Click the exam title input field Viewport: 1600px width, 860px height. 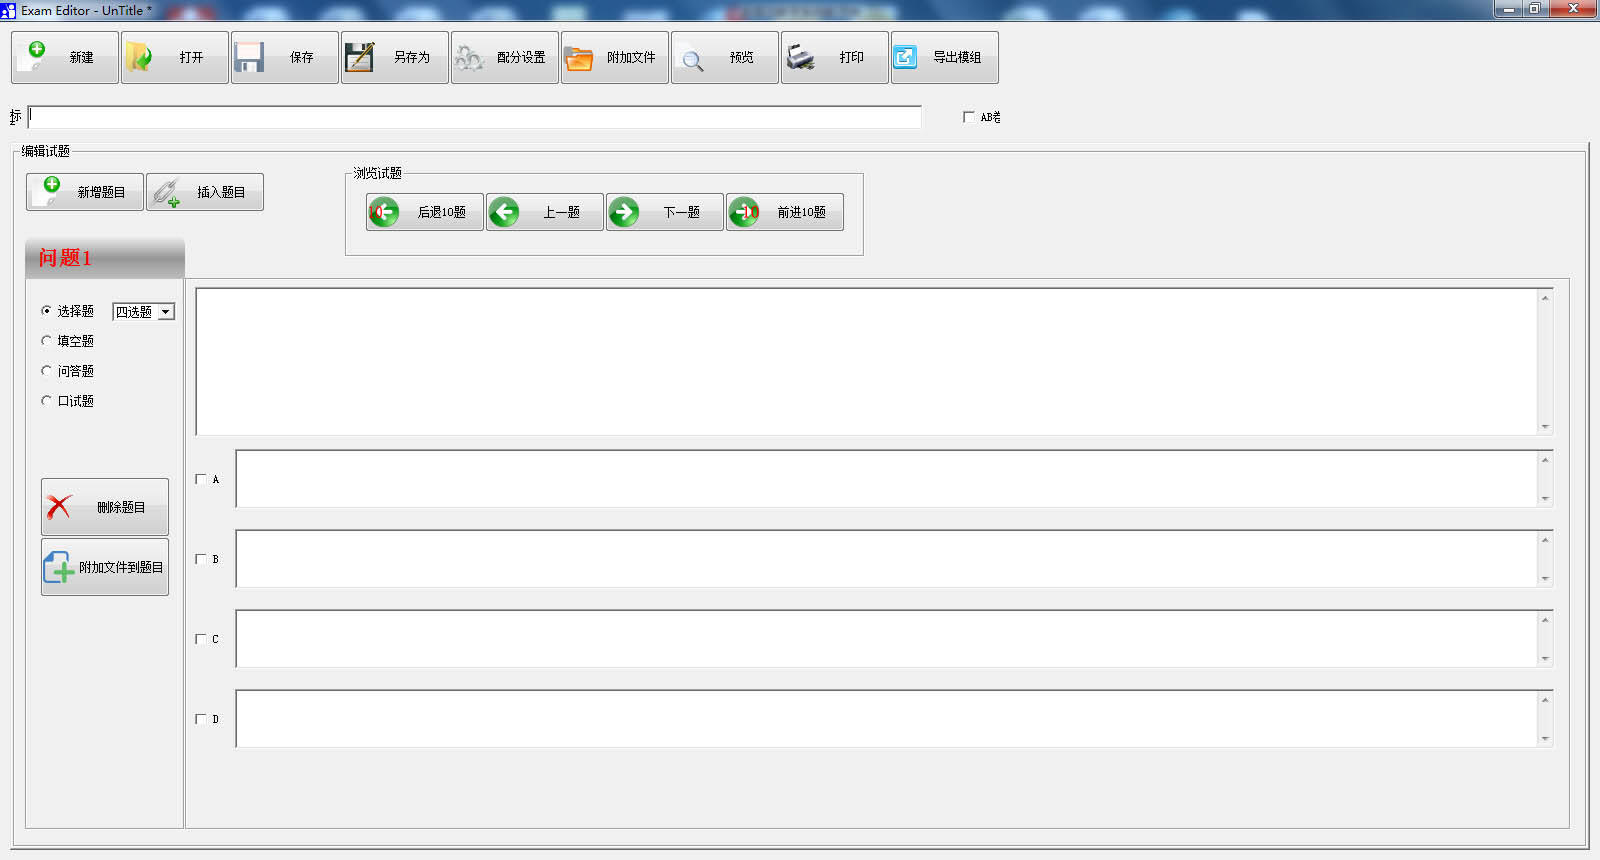[474, 117]
